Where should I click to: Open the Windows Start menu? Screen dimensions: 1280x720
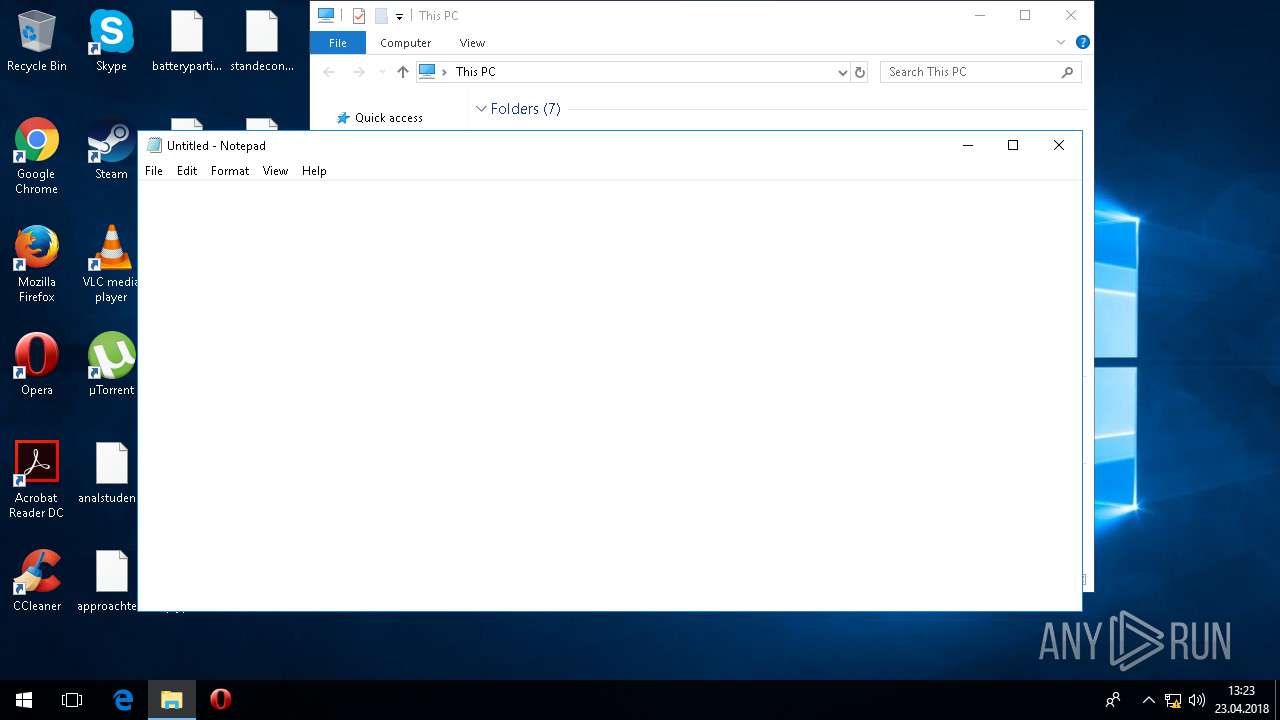click(24, 700)
